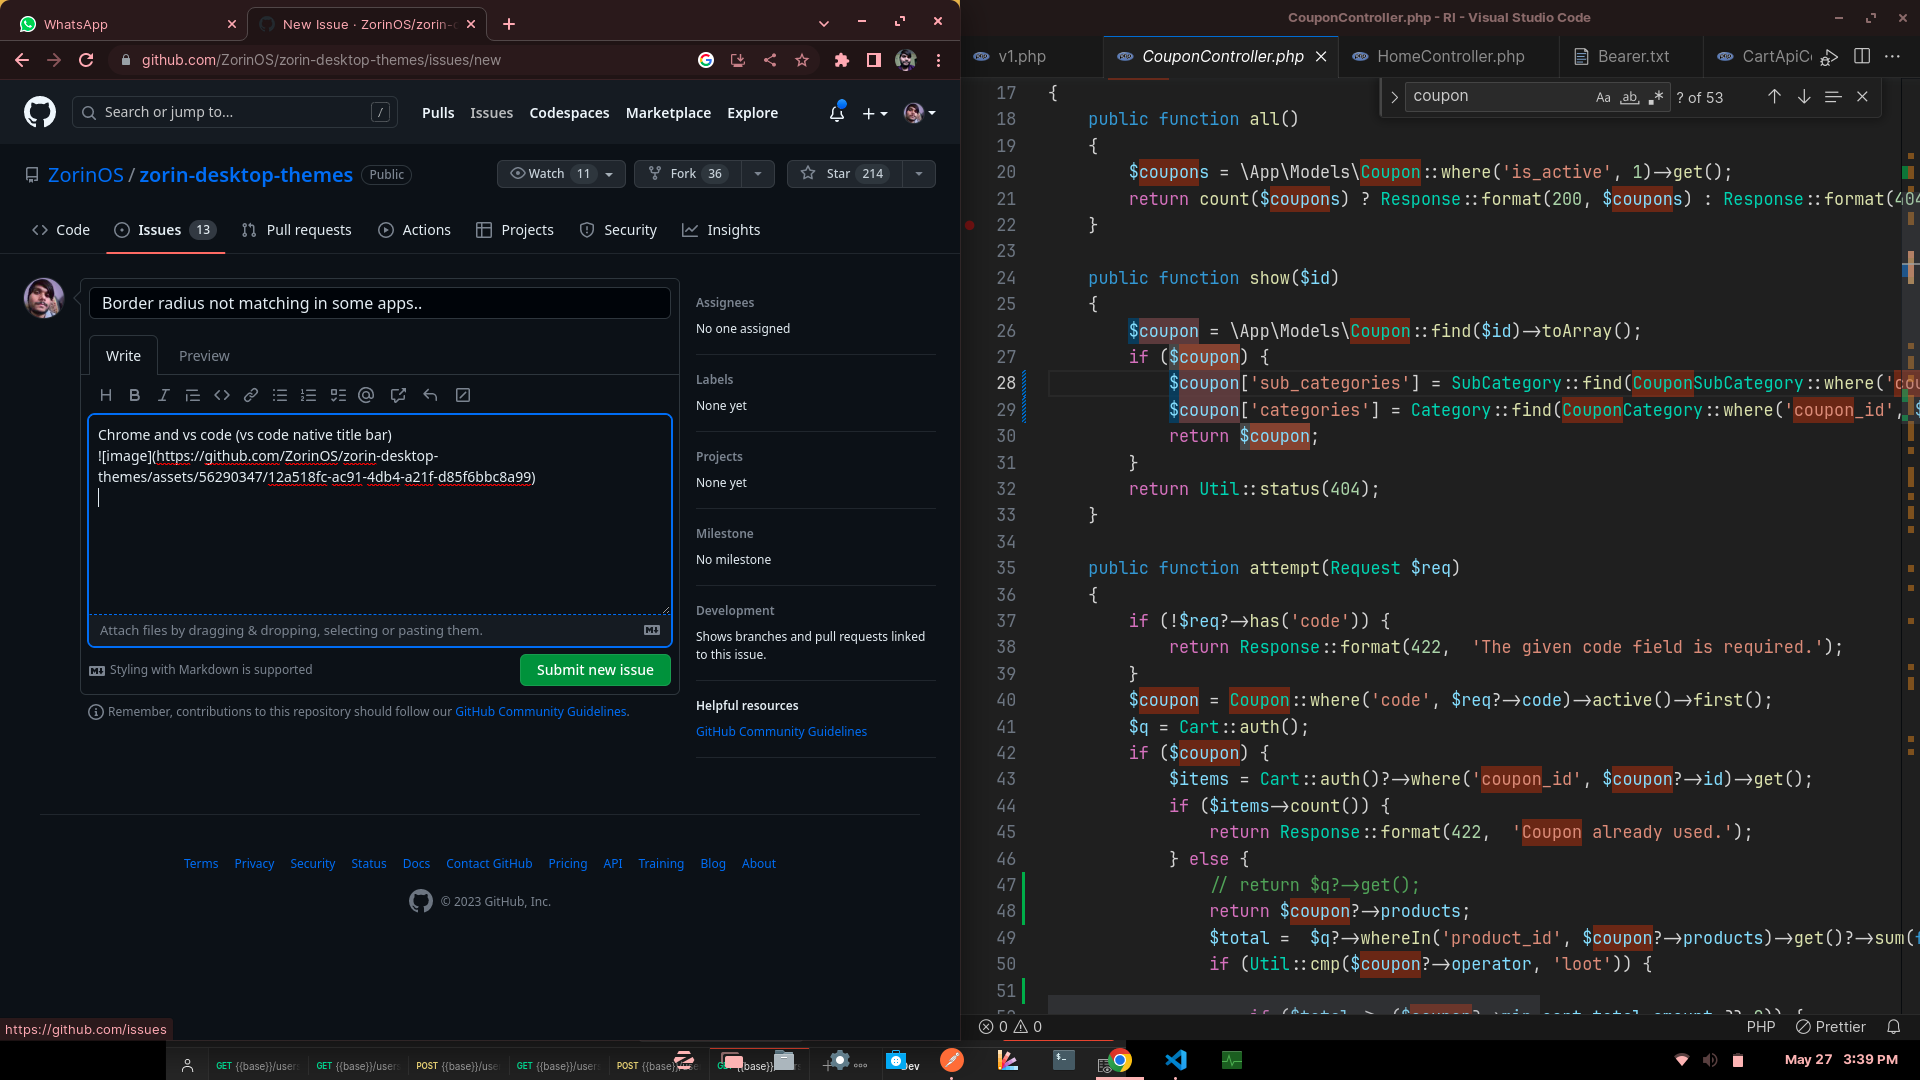Edit the issue title field
Screen dimensions: 1920x1080
pos(379,303)
